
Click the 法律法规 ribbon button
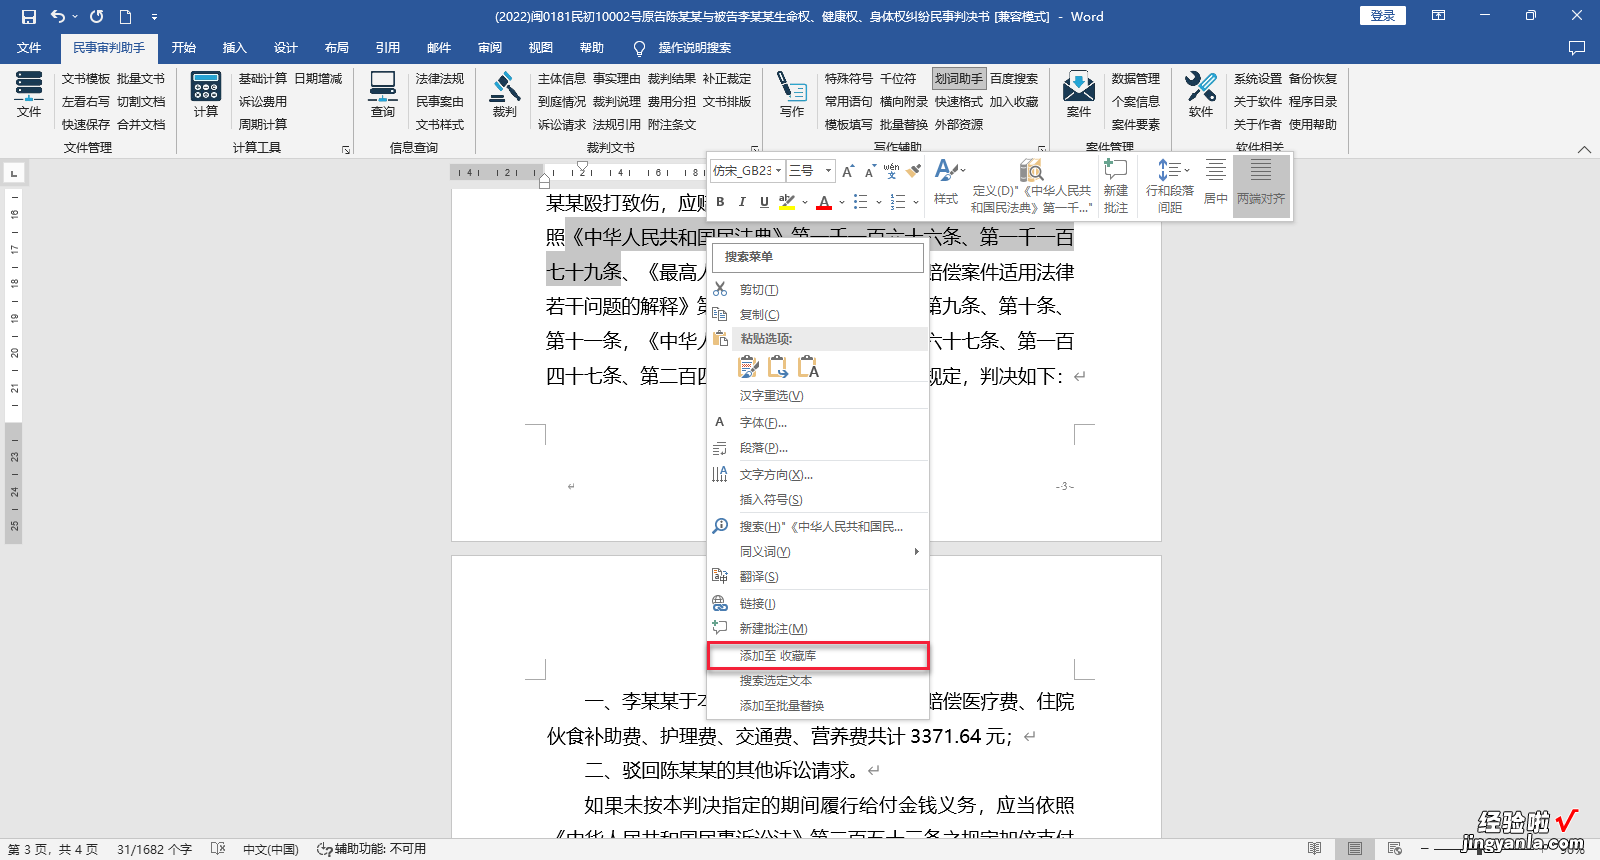point(440,78)
